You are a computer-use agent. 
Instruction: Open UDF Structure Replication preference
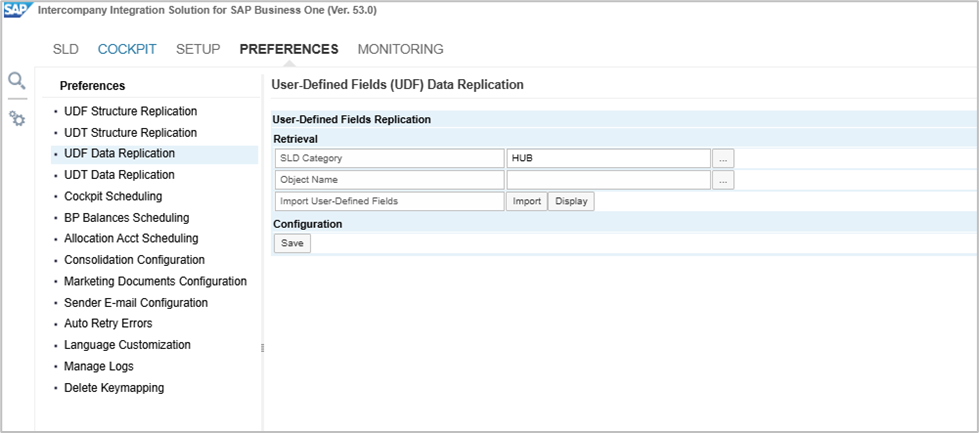click(130, 111)
